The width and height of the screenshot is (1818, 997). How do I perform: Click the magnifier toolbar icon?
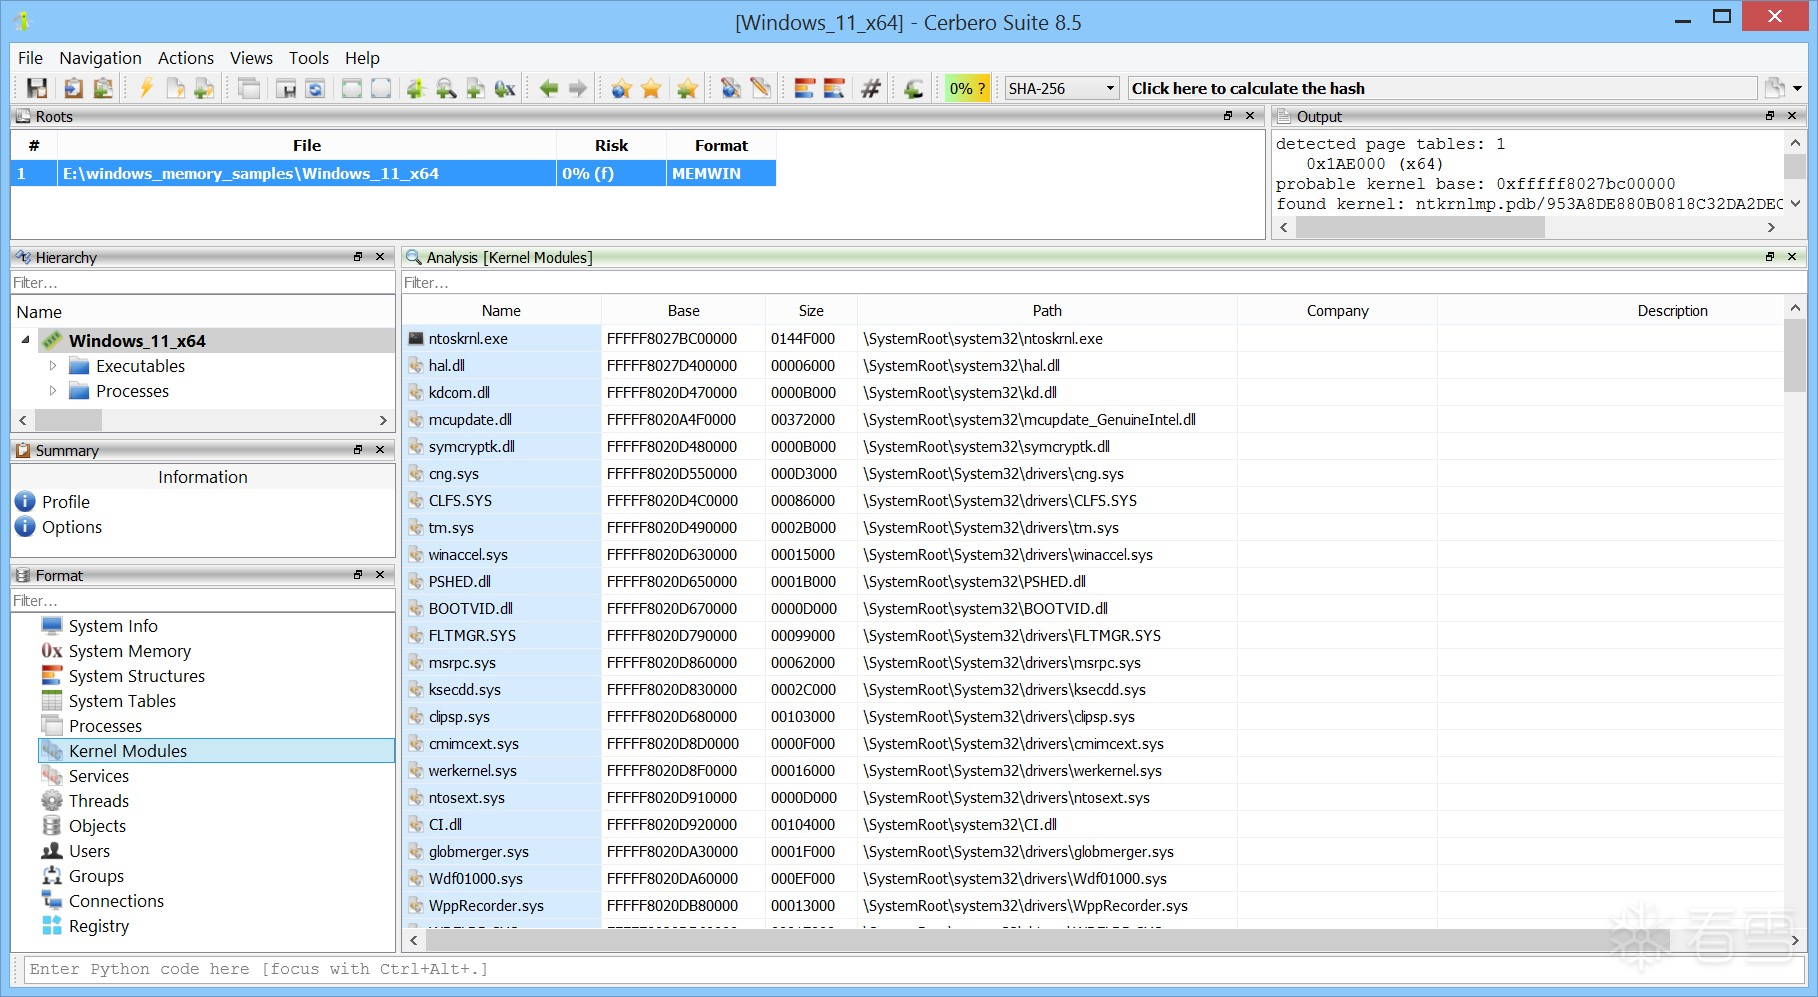[446, 88]
